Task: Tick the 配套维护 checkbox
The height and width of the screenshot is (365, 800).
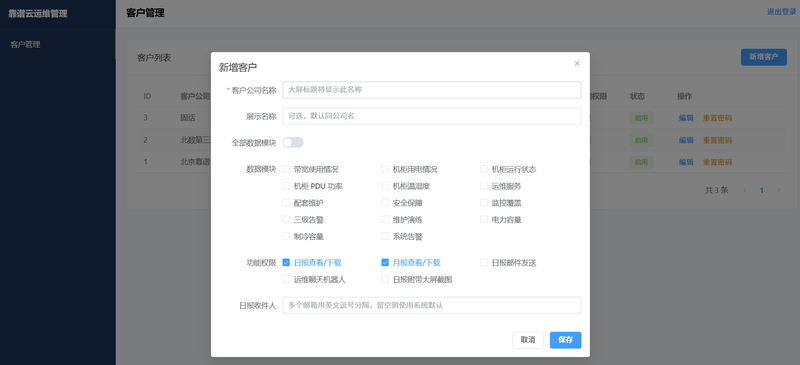Action: 286,203
